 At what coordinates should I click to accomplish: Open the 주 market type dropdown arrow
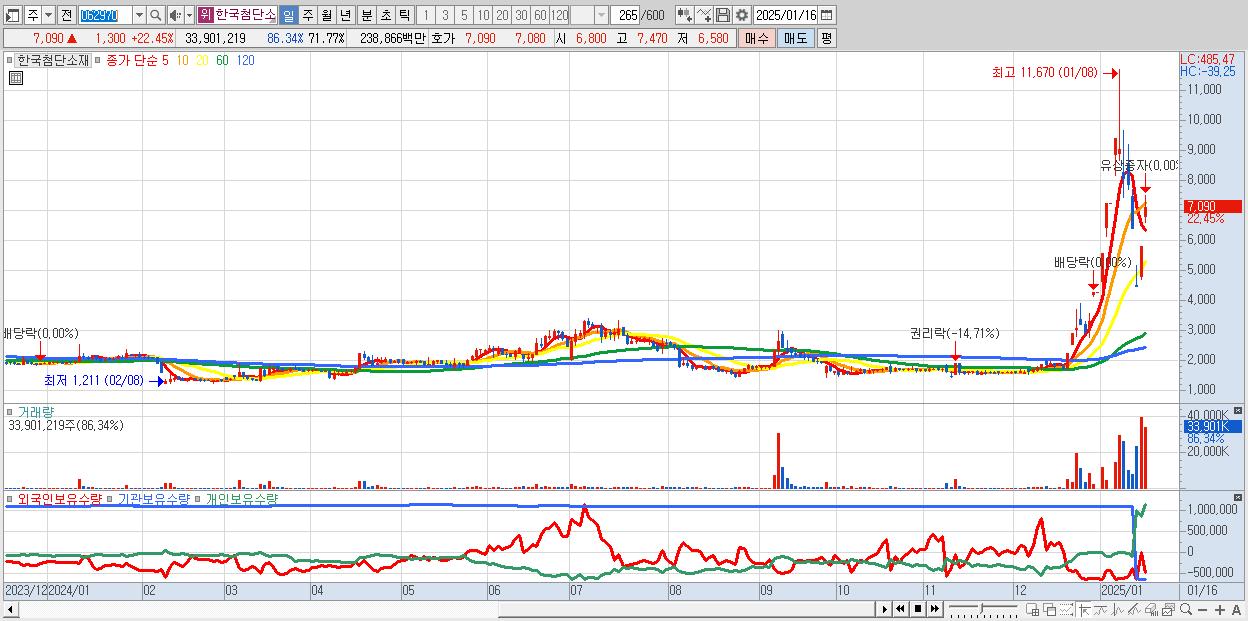tap(49, 15)
